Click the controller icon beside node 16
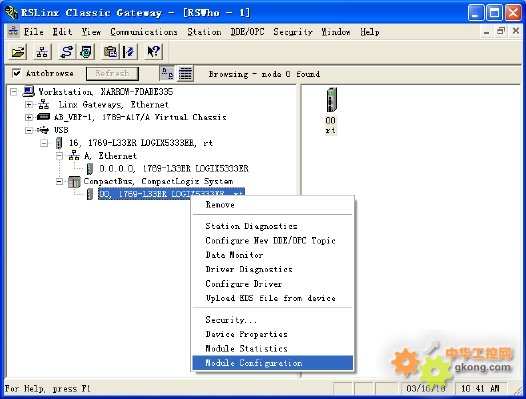 point(59,143)
